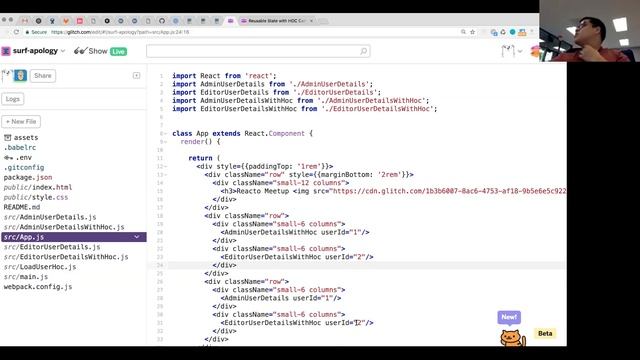
Task: Open the .babelrc file
Action: (x=20, y=147)
